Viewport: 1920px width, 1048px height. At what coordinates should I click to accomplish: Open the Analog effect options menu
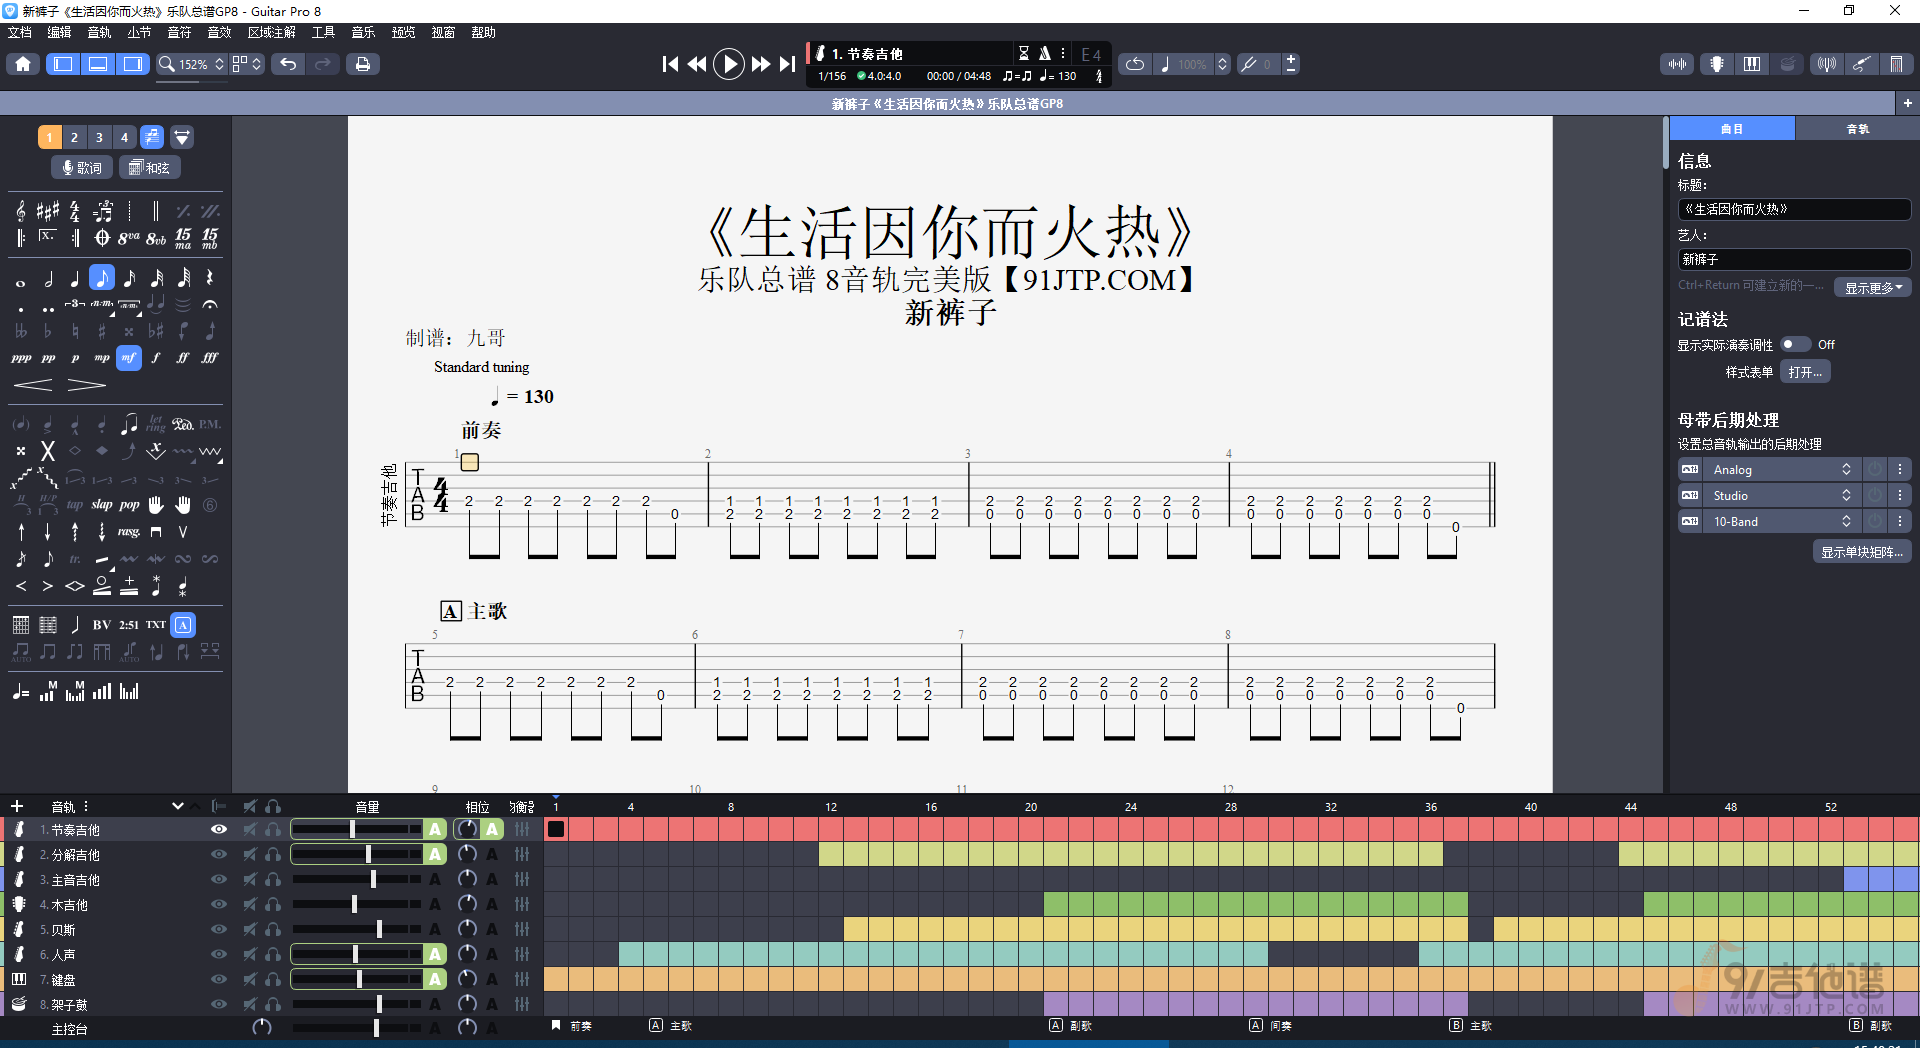(x=1900, y=469)
